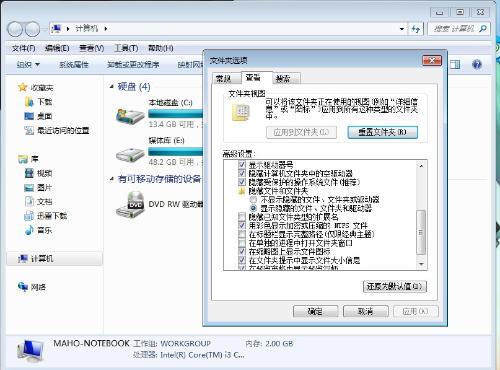The width and height of the screenshot is (500, 370).
Task: Toggle the preview pane icon
Action: click(455, 64)
